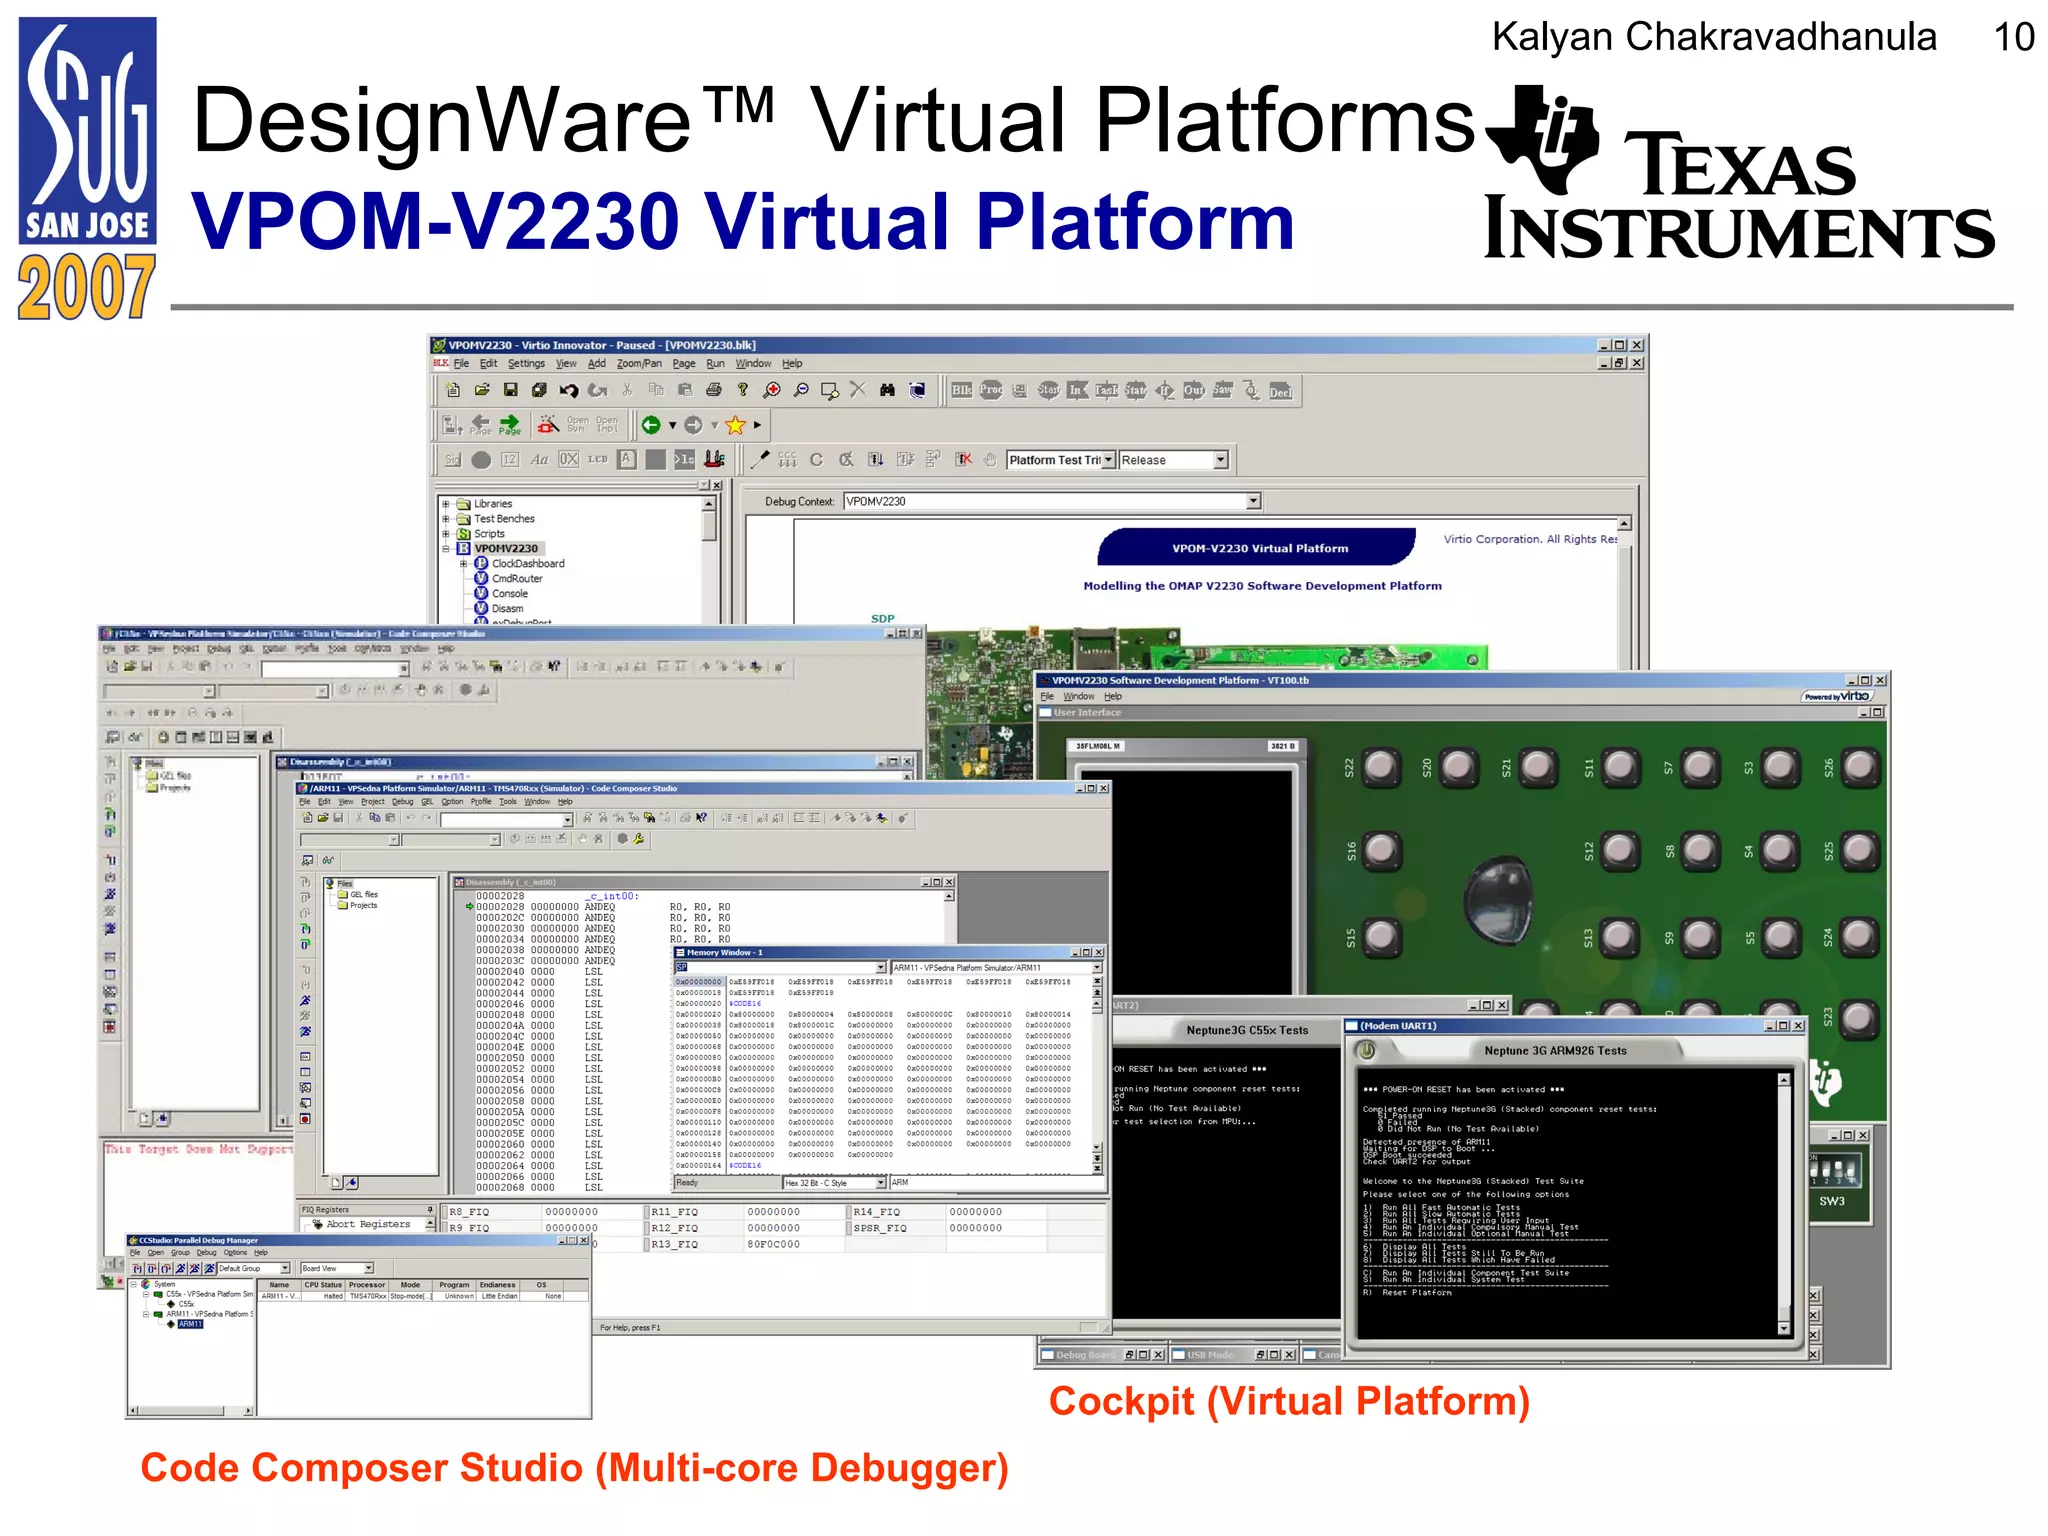Open the SP address dropdown in Memory Window

(x=881, y=968)
